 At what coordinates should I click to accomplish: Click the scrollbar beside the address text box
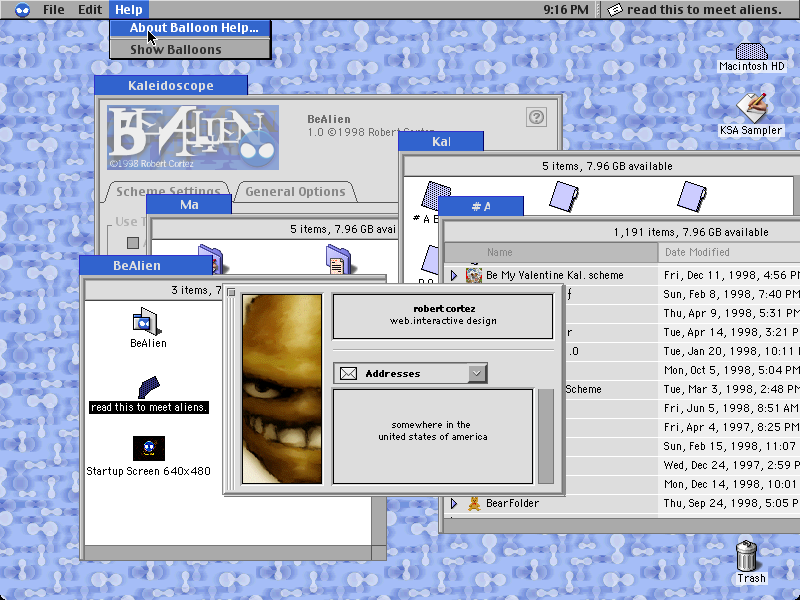[546, 436]
